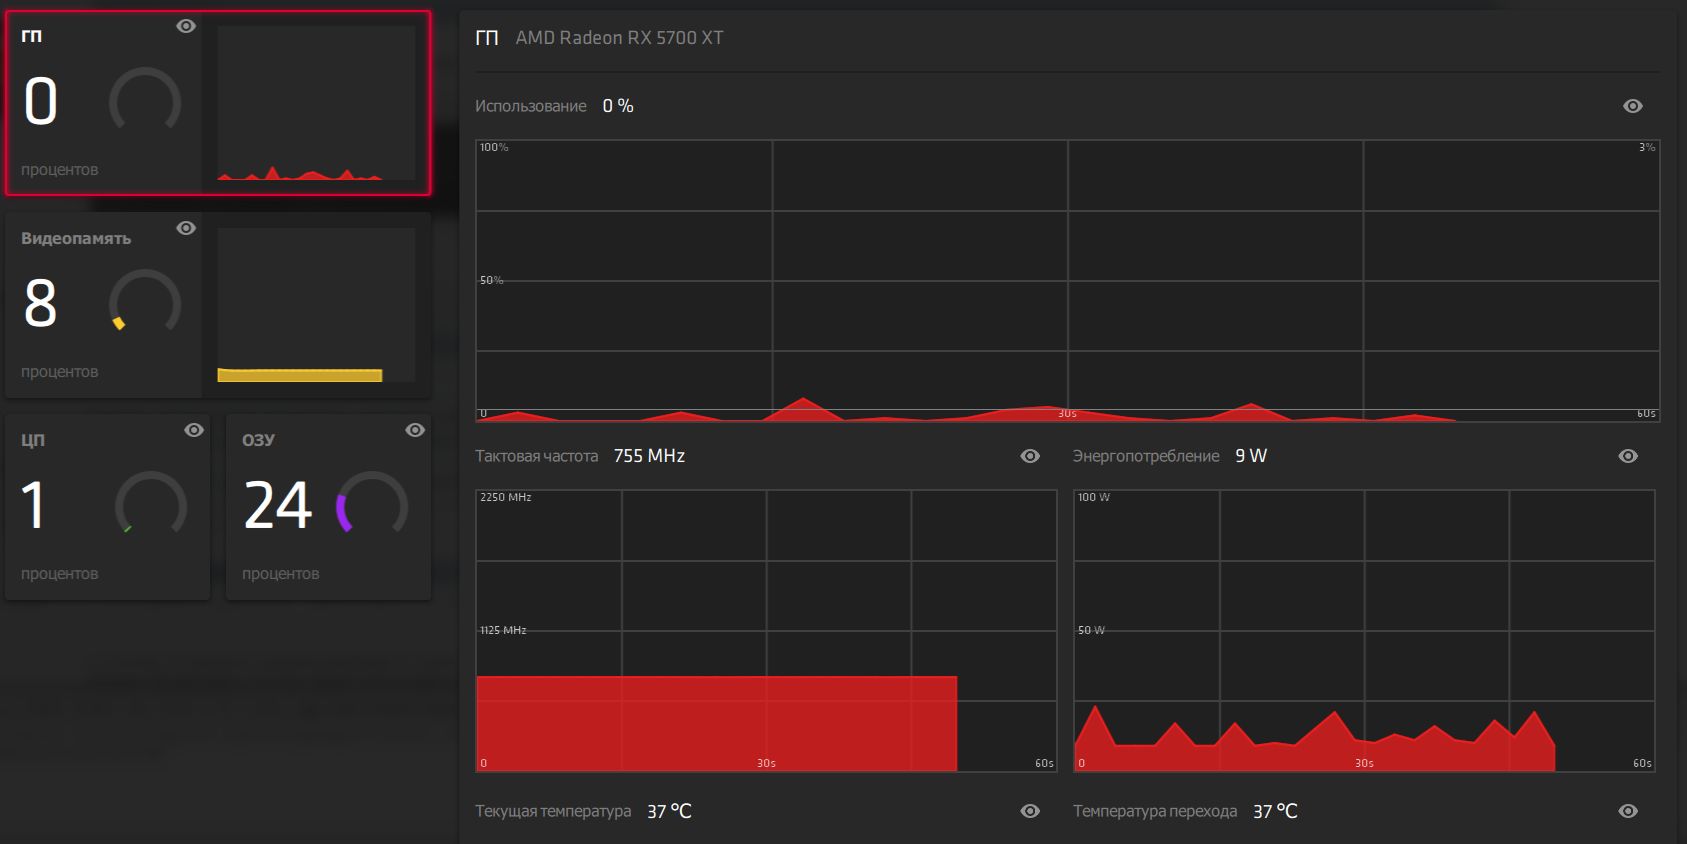Click the ОЗУ purple gauge dial
The height and width of the screenshot is (844, 1687).
click(x=372, y=504)
